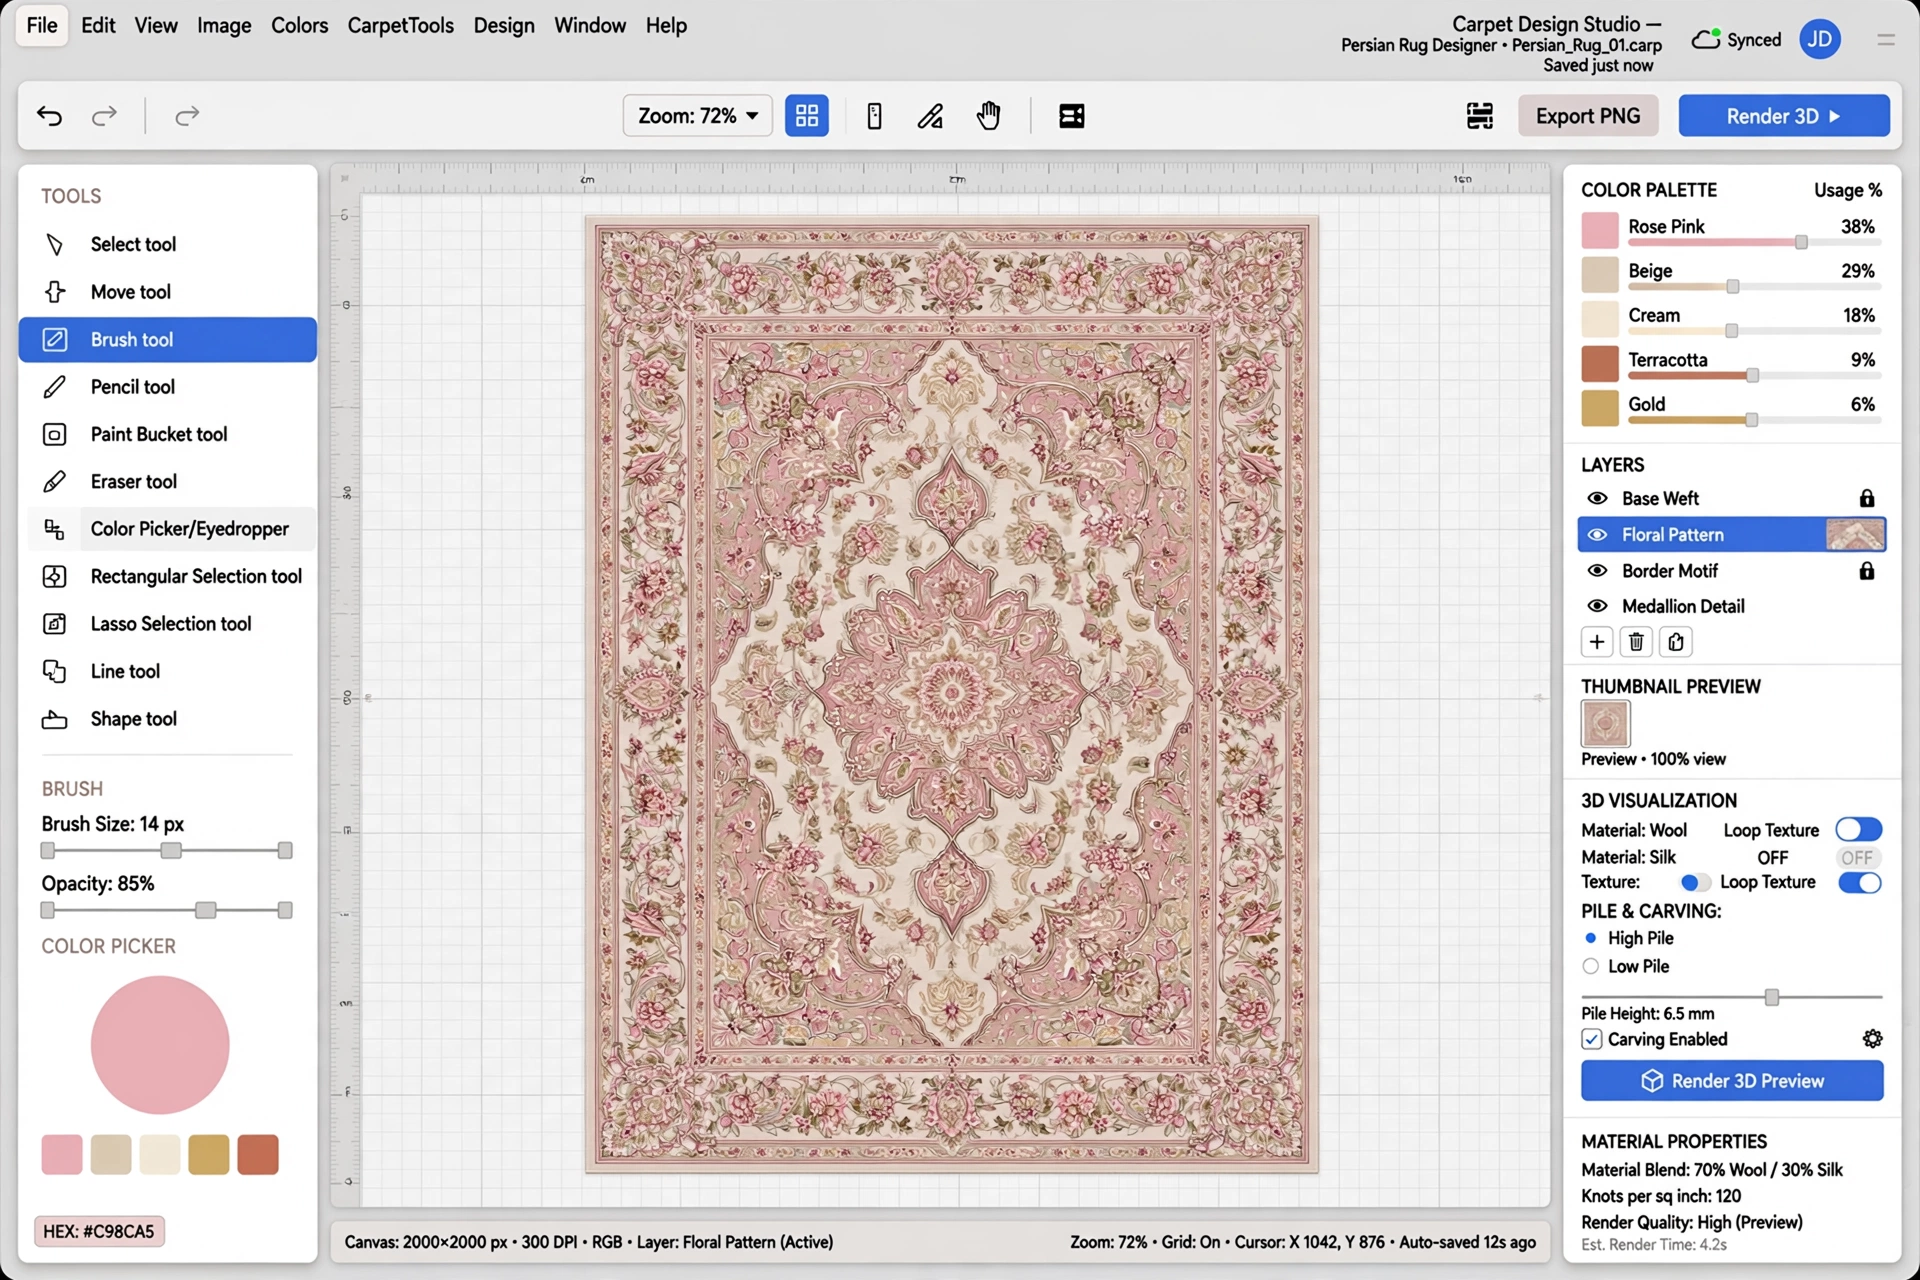Click the Render 3D Preview button
The height and width of the screenshot is (1280, 1920).
click(x=1732, y=1081)
